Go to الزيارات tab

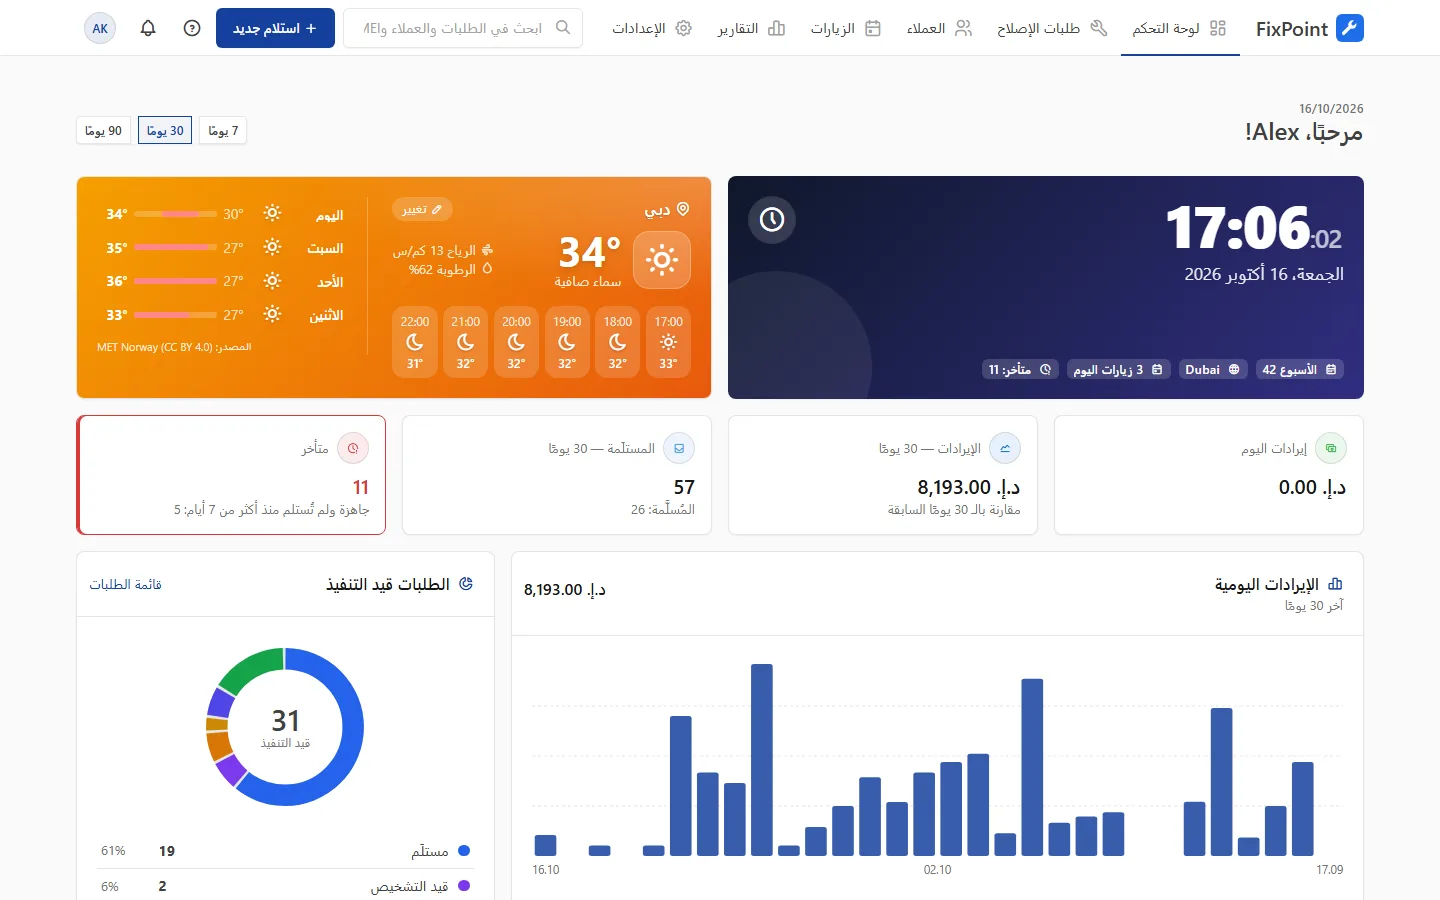pos(846,28)
